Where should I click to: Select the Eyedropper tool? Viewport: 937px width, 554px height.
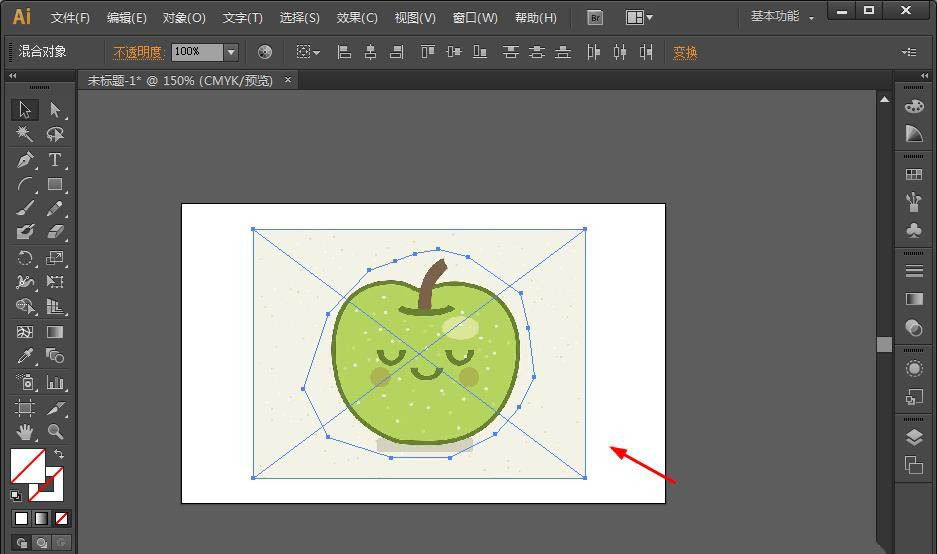(x=25, y=356)
